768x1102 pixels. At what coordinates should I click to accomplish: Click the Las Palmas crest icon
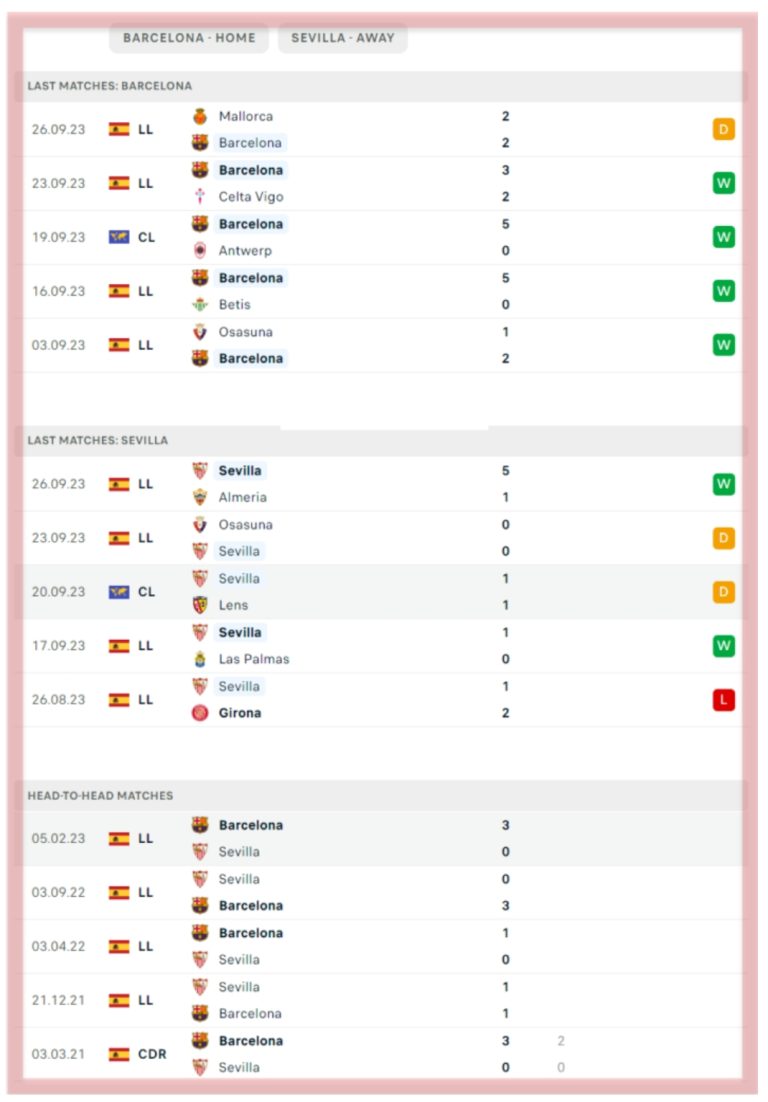tap(200, 659)
